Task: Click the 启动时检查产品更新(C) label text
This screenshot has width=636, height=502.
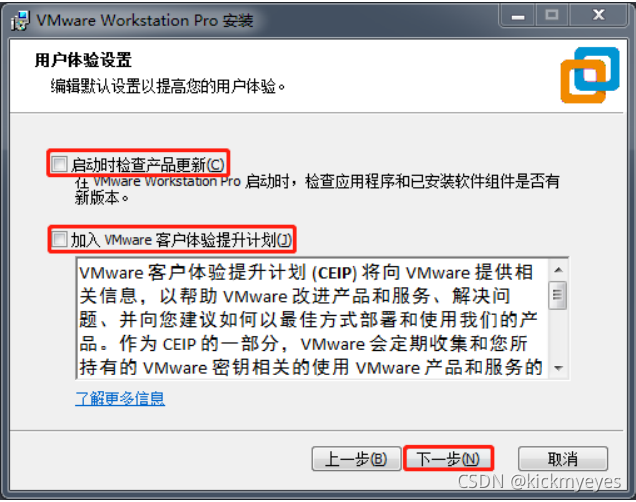Action: point(148,165)
